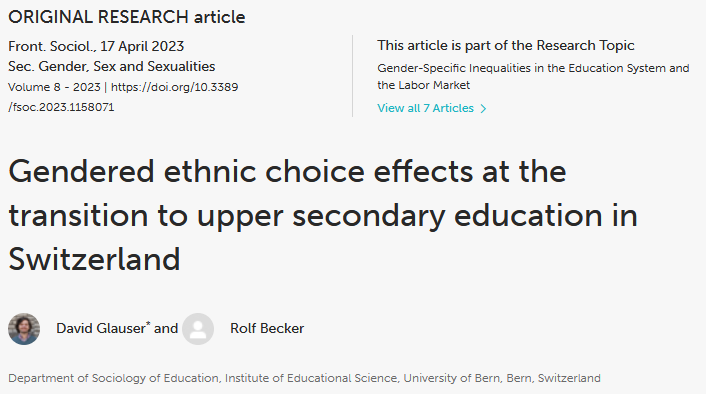The width and height of the screenshot is (706, 394).
Task: Click the University of Bern affiliation text
Action: [x=451, y=378]
